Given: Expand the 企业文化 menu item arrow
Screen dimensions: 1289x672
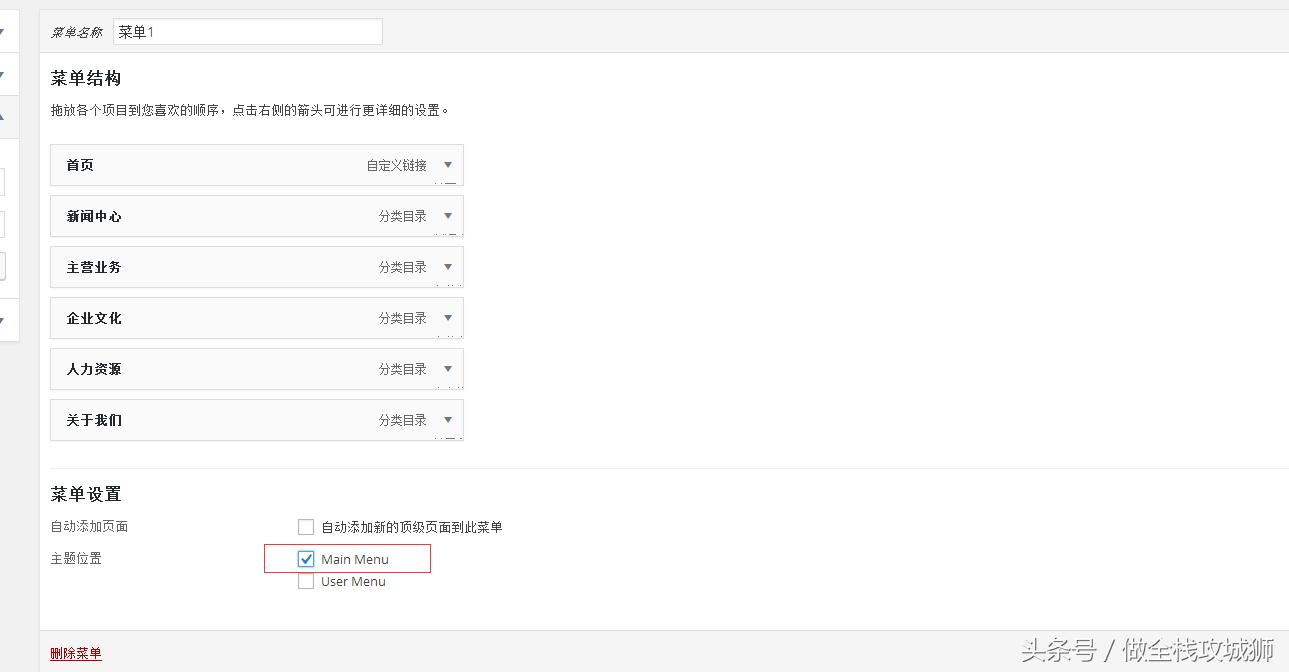Looking at the screenshot, I should tap(447, 318).
